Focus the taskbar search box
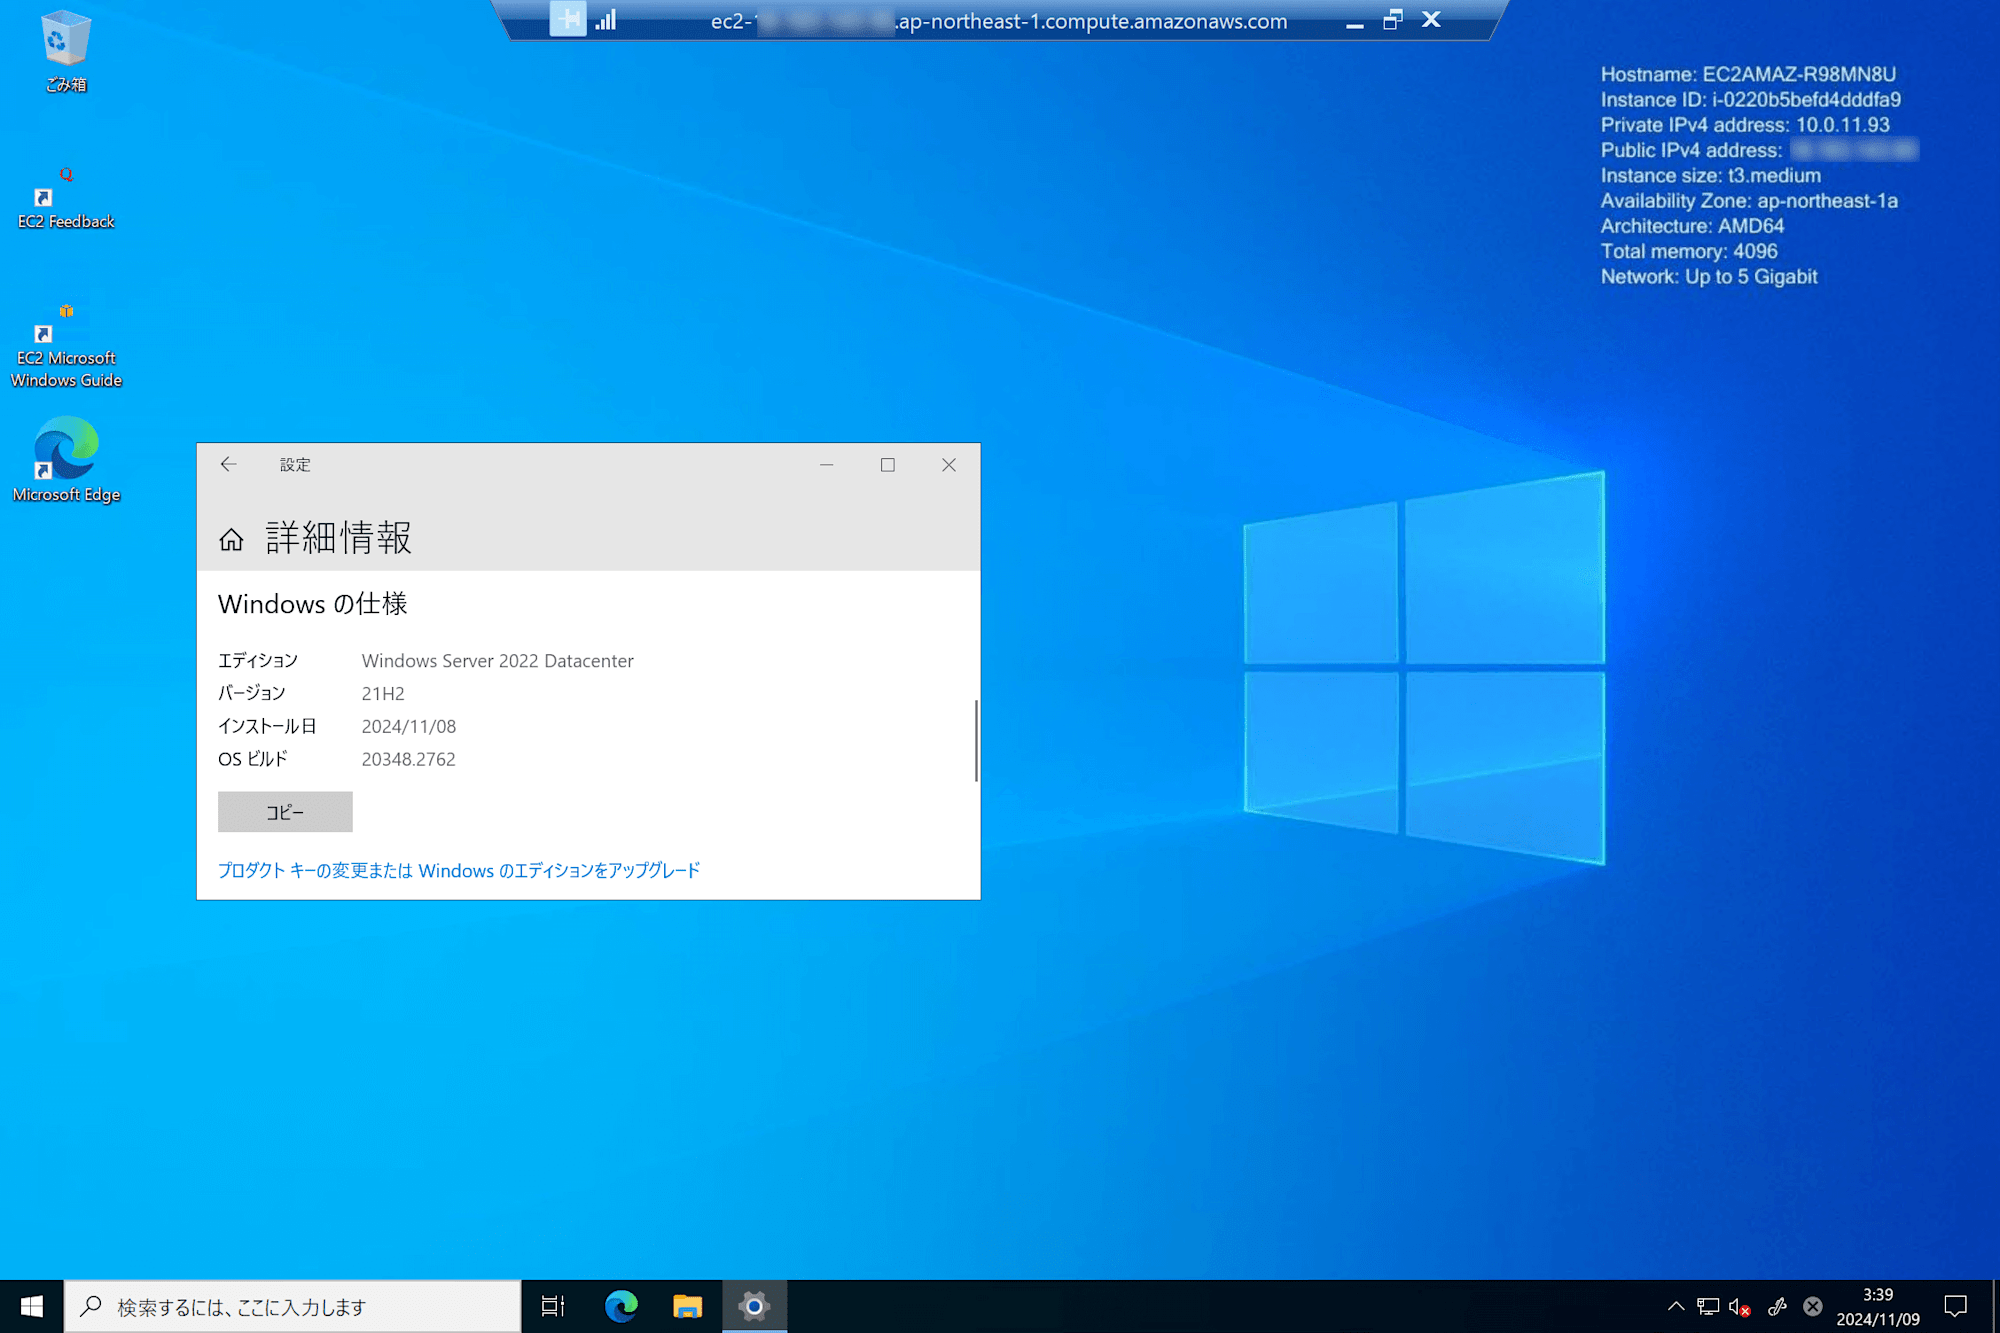 tap(293, 1306)
